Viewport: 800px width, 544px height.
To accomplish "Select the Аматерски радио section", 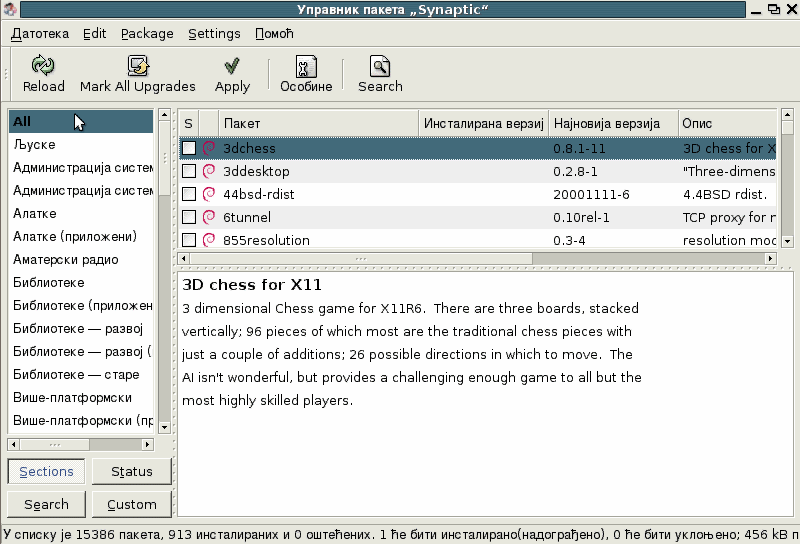I will pyautogui.click(x=81, y=259).
